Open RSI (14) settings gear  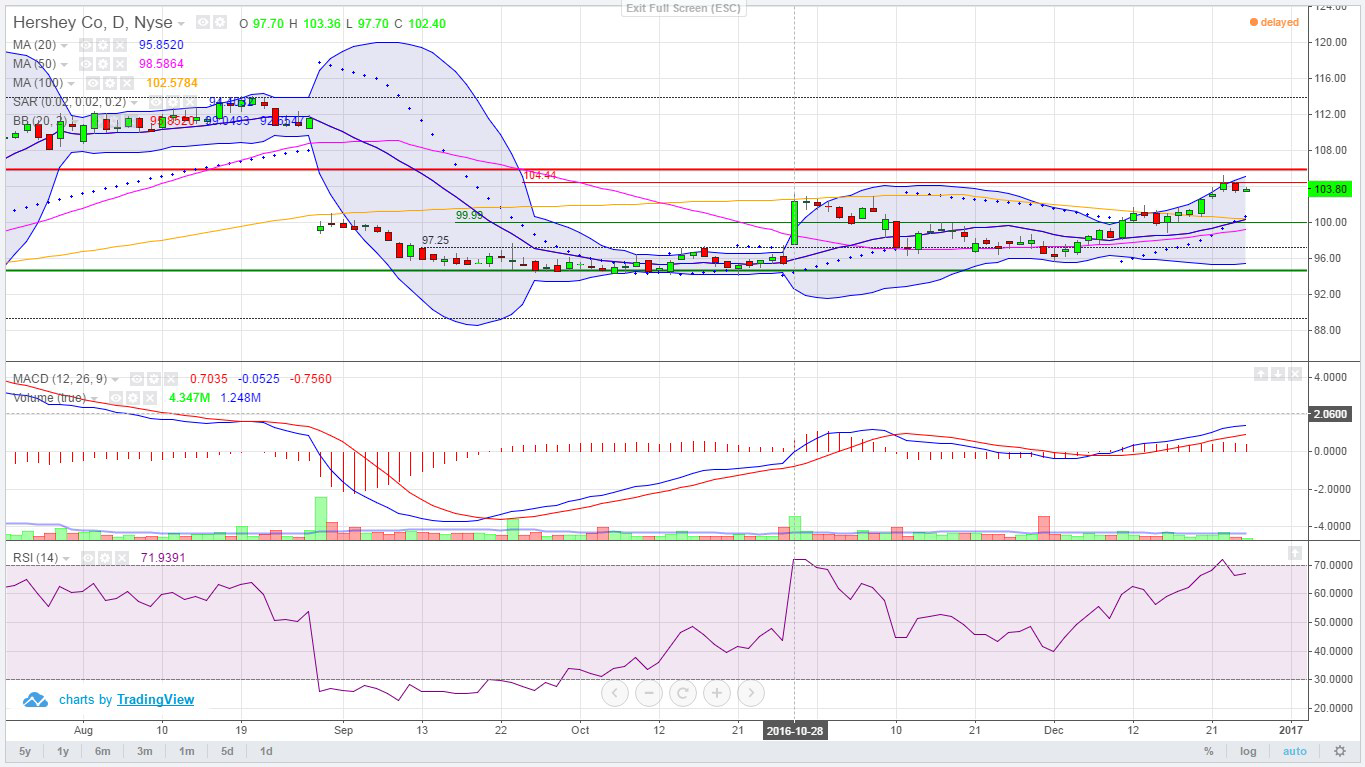[105, 558]
